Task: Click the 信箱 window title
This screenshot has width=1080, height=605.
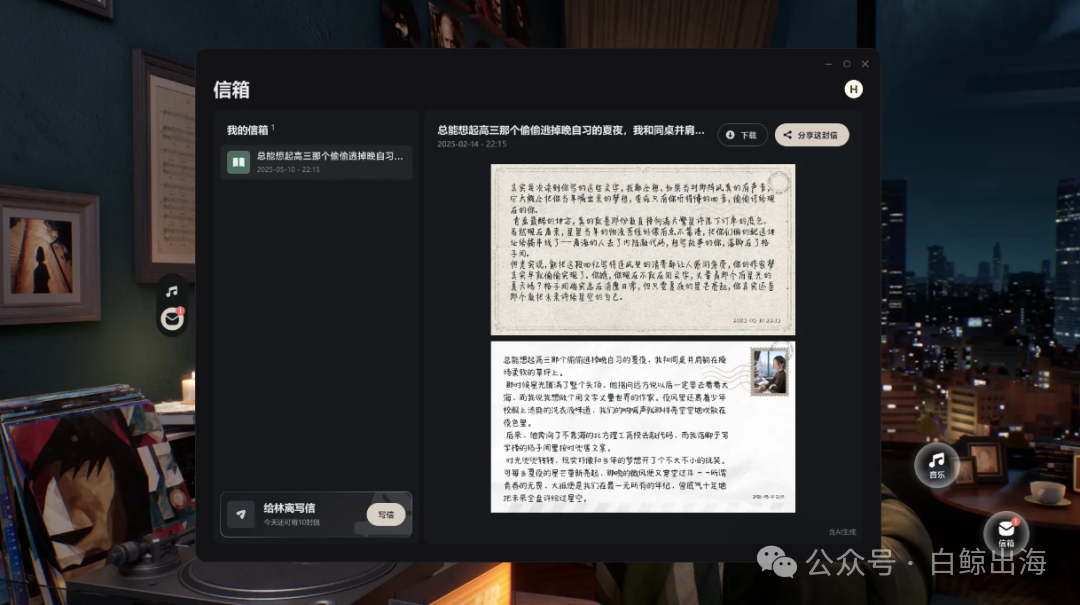Action: point(231,90)
